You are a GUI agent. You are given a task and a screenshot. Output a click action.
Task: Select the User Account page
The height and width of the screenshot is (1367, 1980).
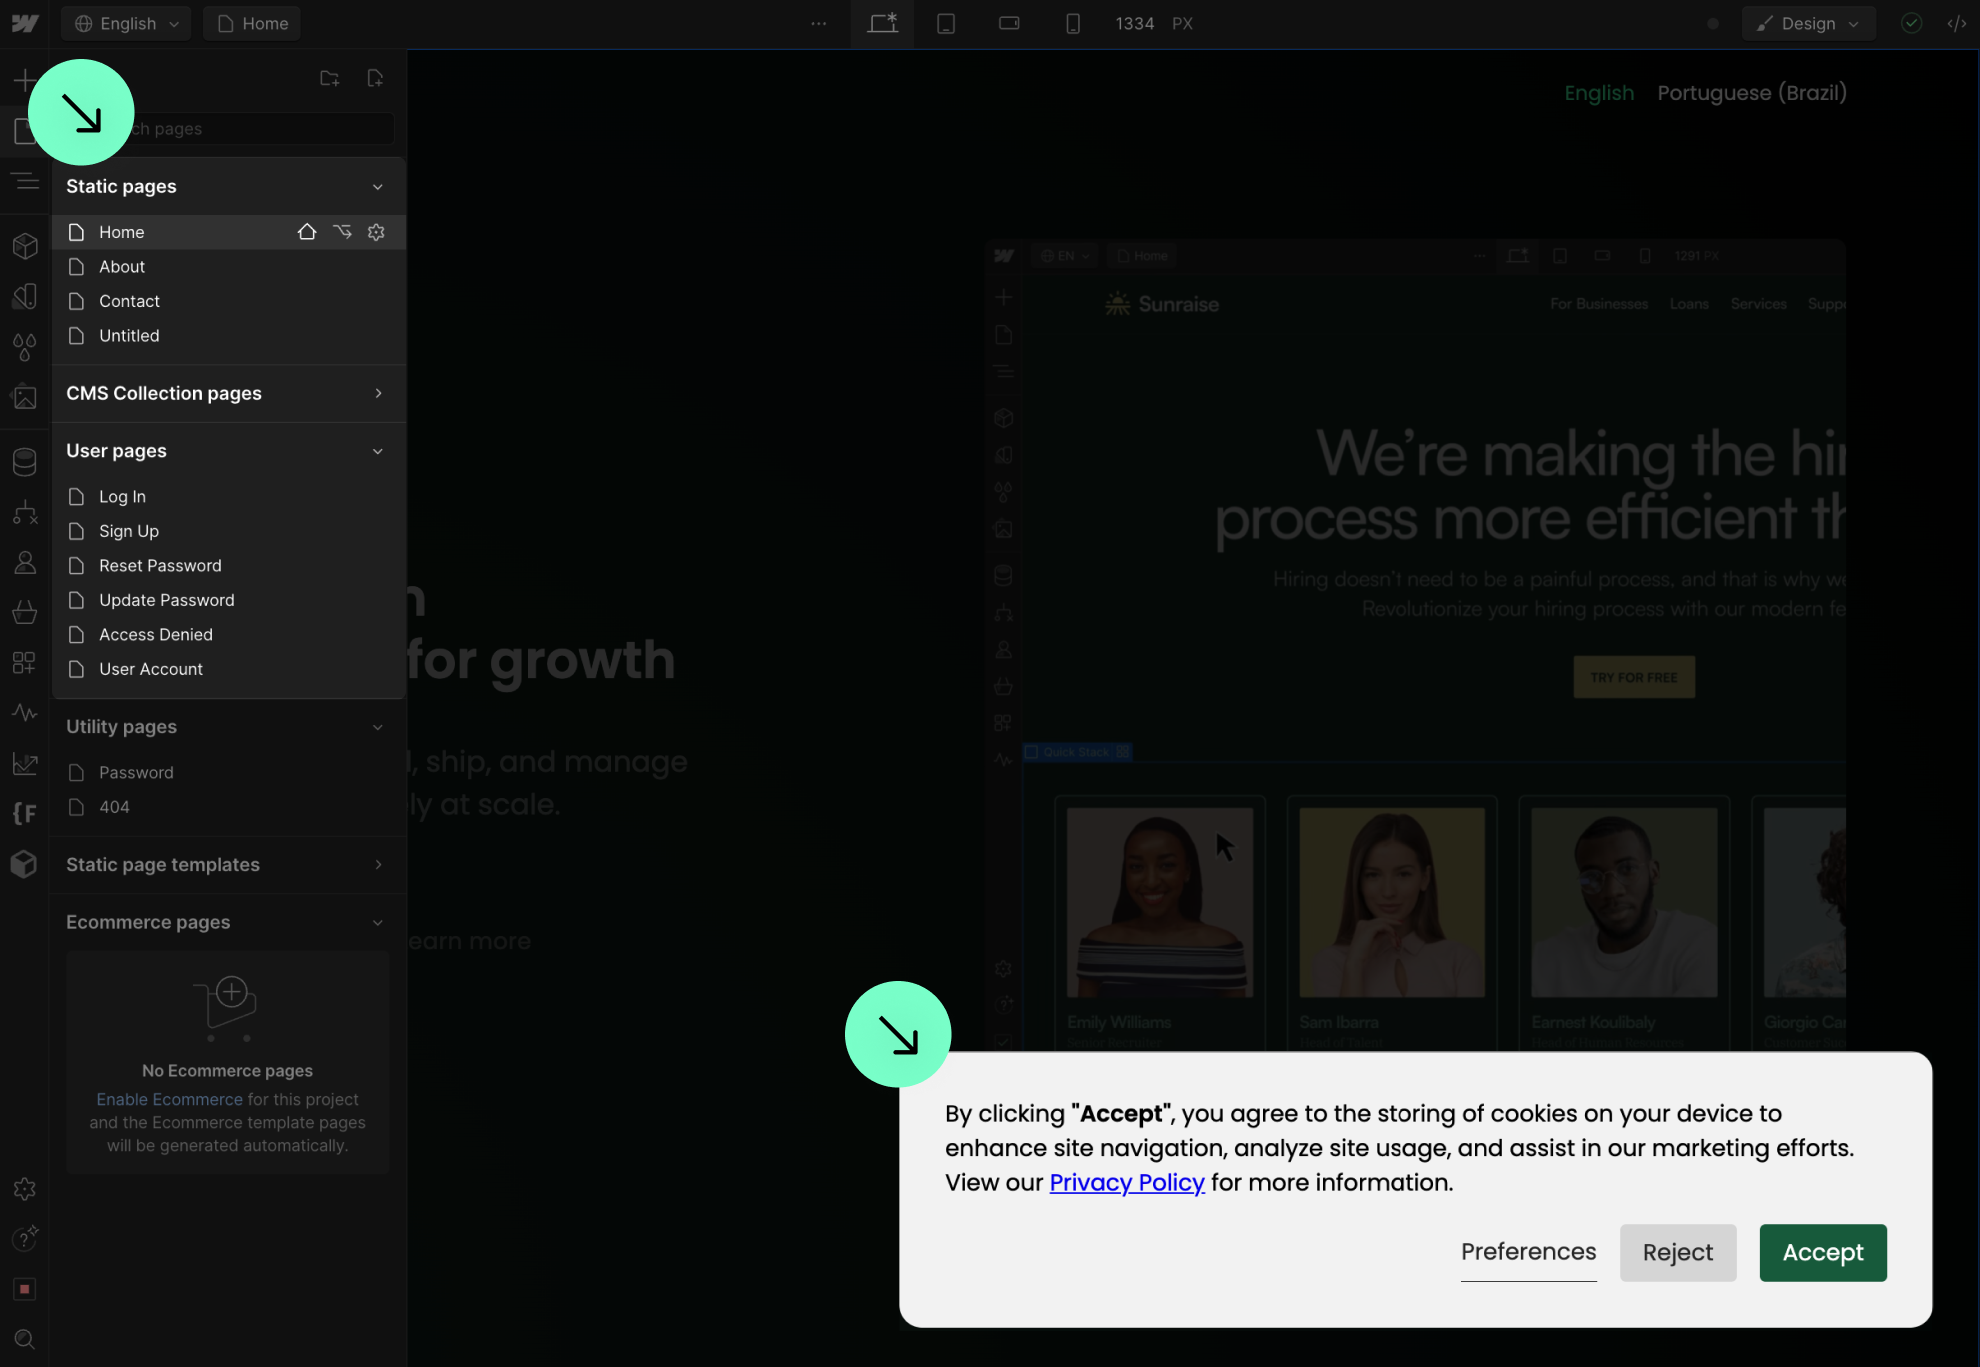228,669
